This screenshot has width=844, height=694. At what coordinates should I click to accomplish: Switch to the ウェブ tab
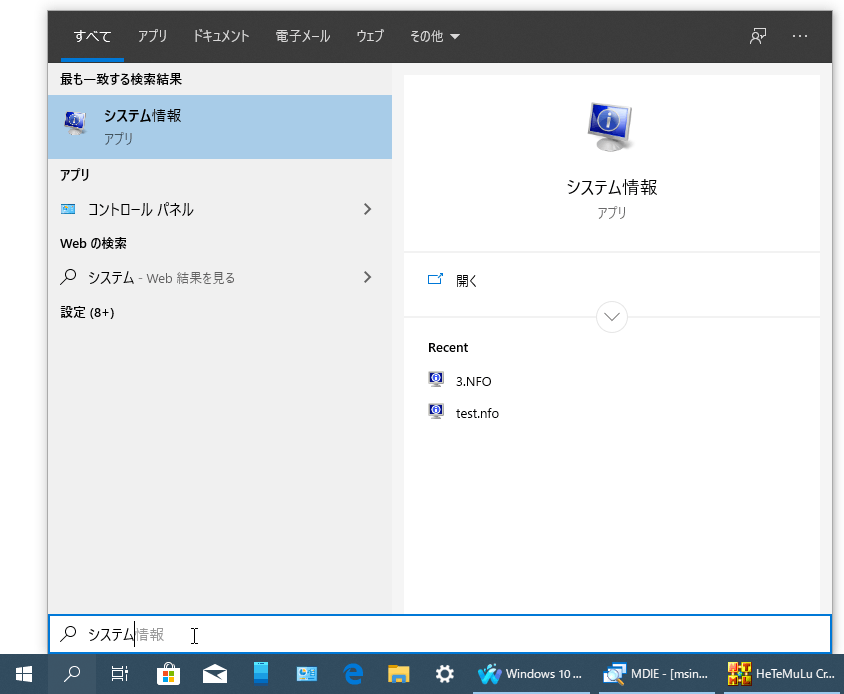pyautogui.click(x=370, y=36)
